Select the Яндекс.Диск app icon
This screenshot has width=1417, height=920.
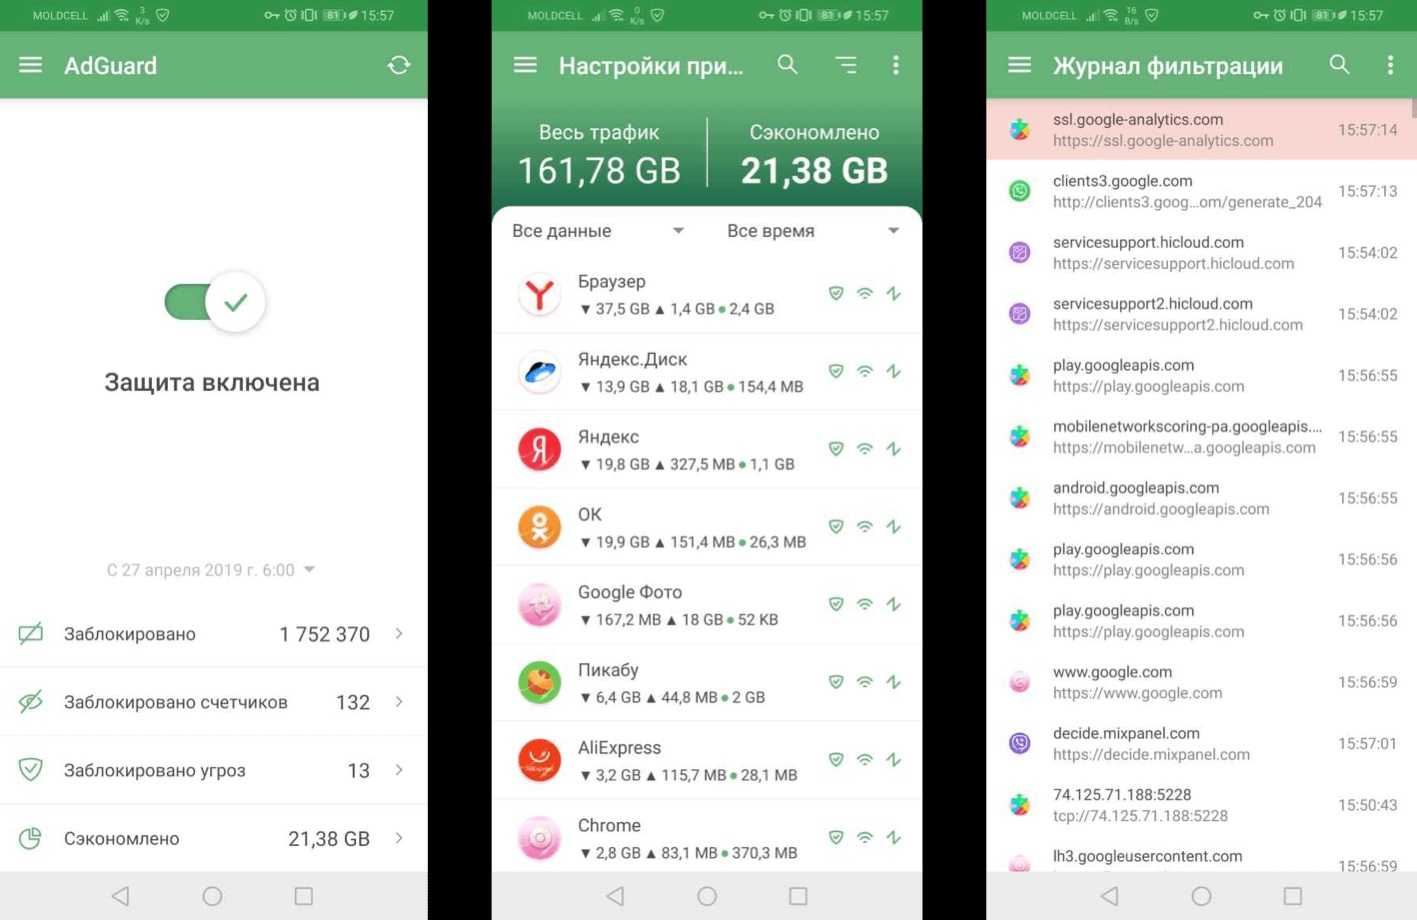(540, 372)
